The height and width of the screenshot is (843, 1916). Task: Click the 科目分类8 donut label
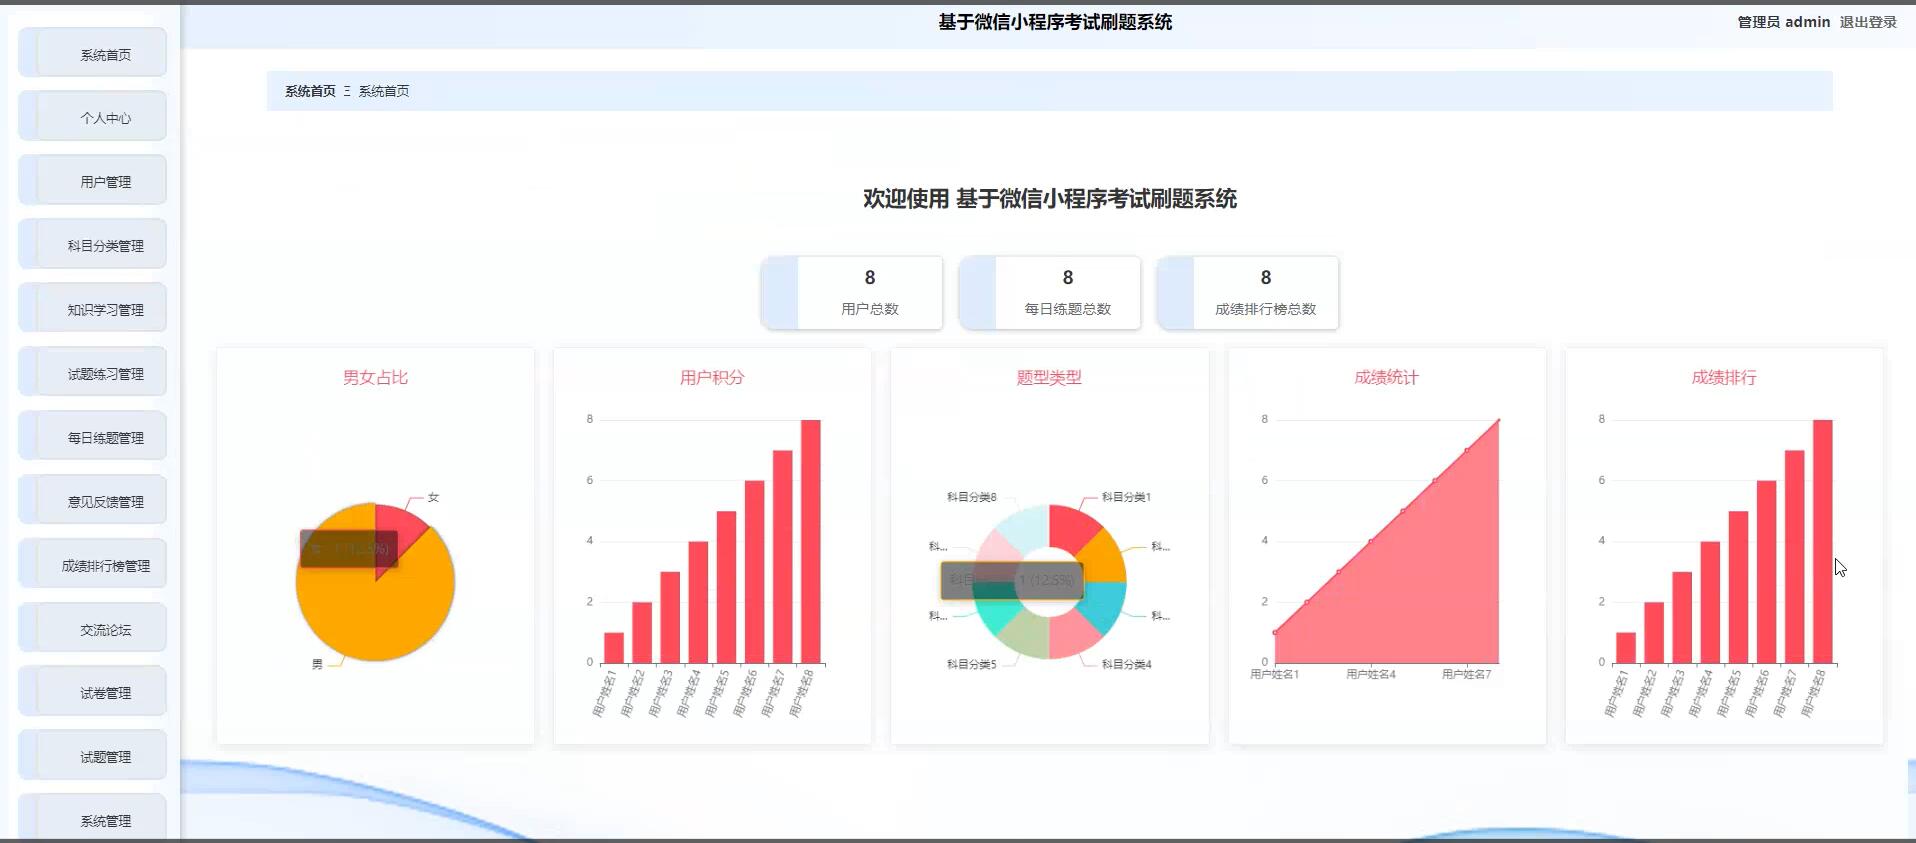(x=972, y=497)
